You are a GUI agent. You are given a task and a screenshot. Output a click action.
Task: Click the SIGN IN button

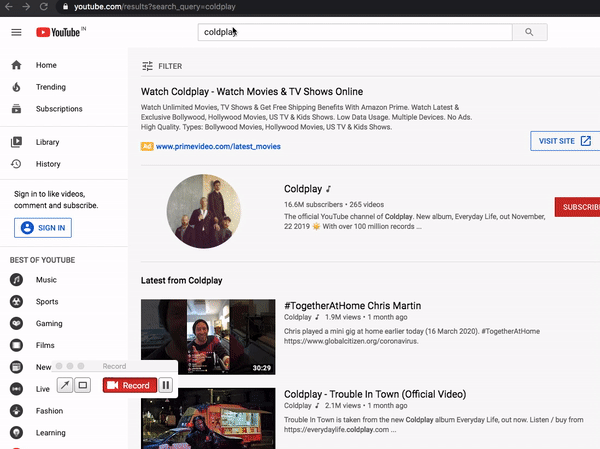pos(43,228)
